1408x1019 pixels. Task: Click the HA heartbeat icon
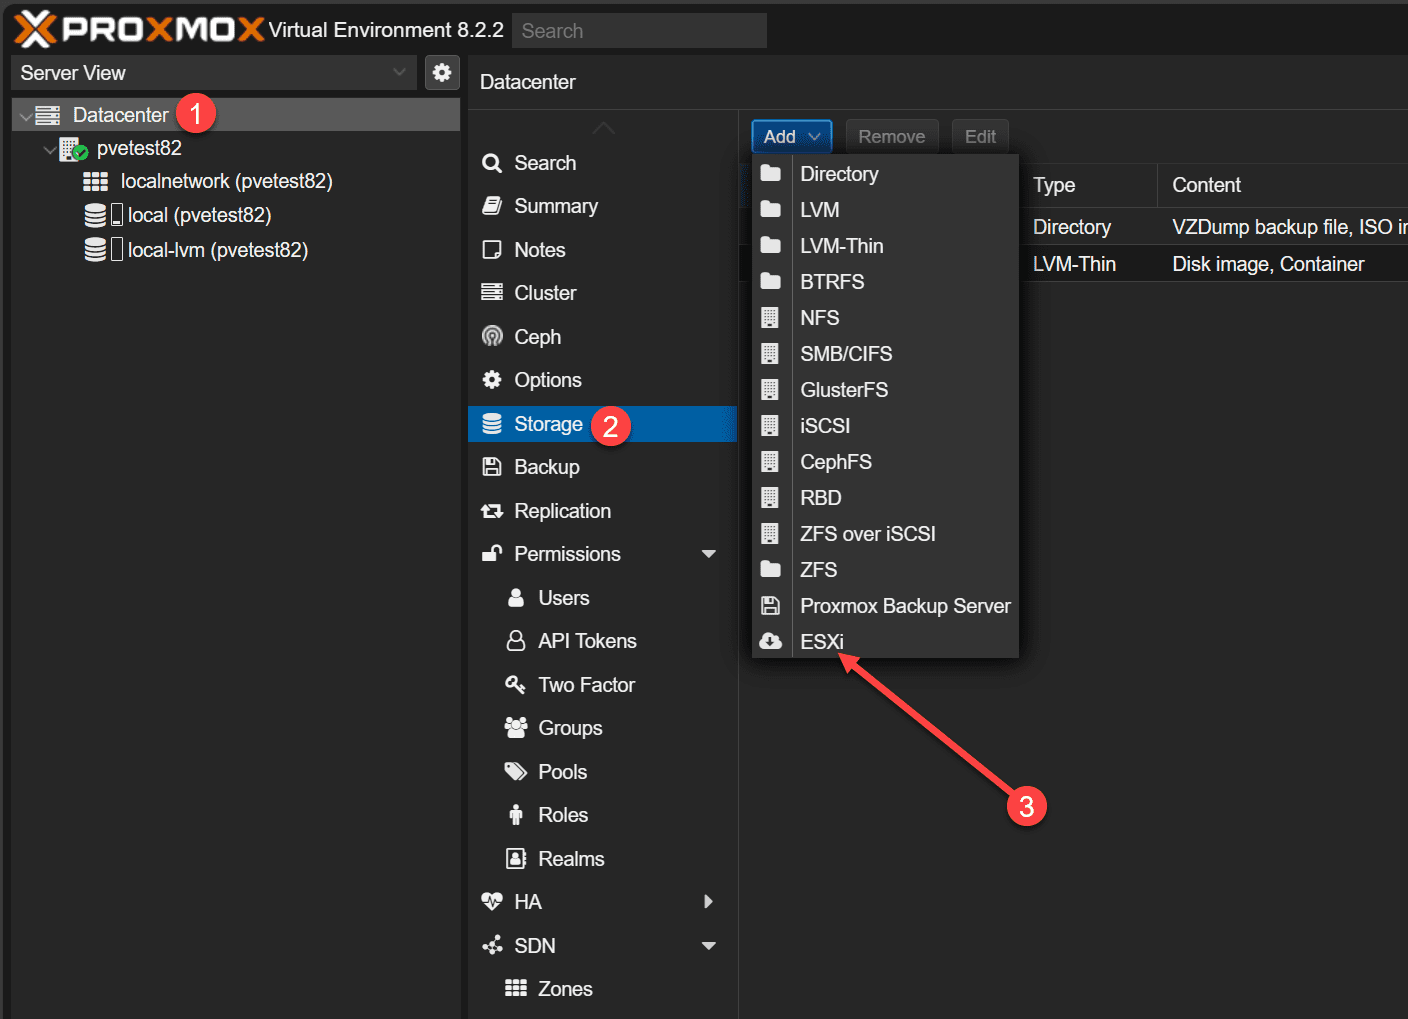click(492, 901)
